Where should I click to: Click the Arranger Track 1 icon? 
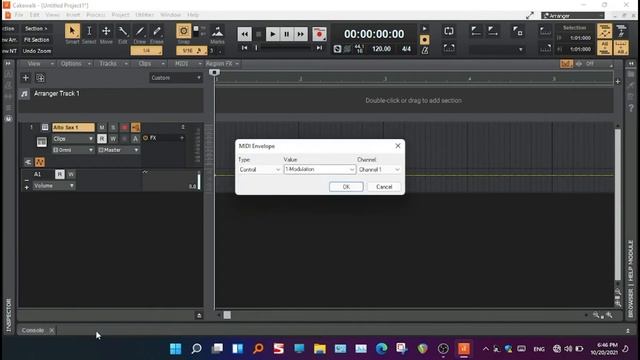click(x=24, y=94)
